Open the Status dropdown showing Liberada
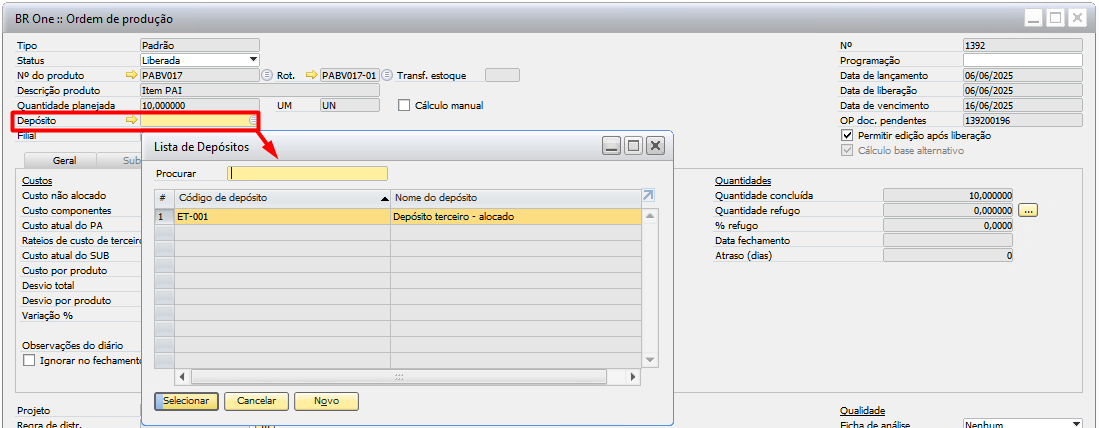Screen dimensions: 1099x428 click(x=253, y=60)
